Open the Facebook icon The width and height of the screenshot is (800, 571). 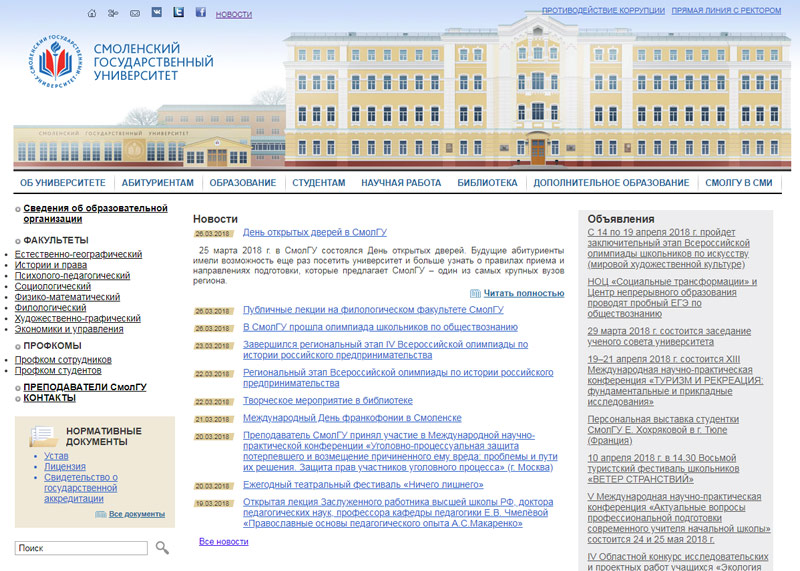pos(201,12)
